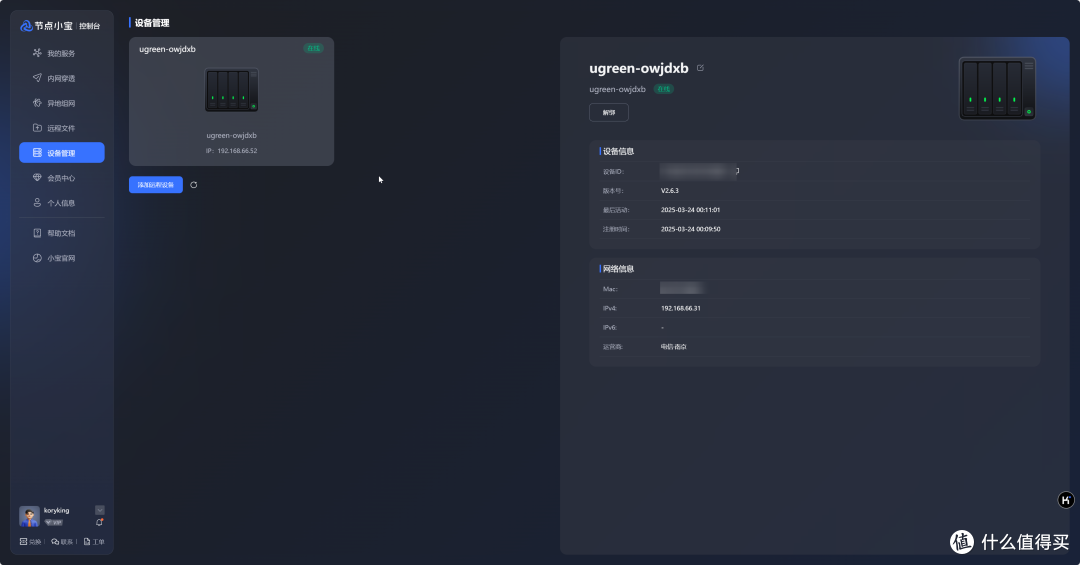Click the timestamp 2025-03-24 00:11:01
Image resolution: width=1080 pixels, height=565 pixels.
click(x=690, y=209)
